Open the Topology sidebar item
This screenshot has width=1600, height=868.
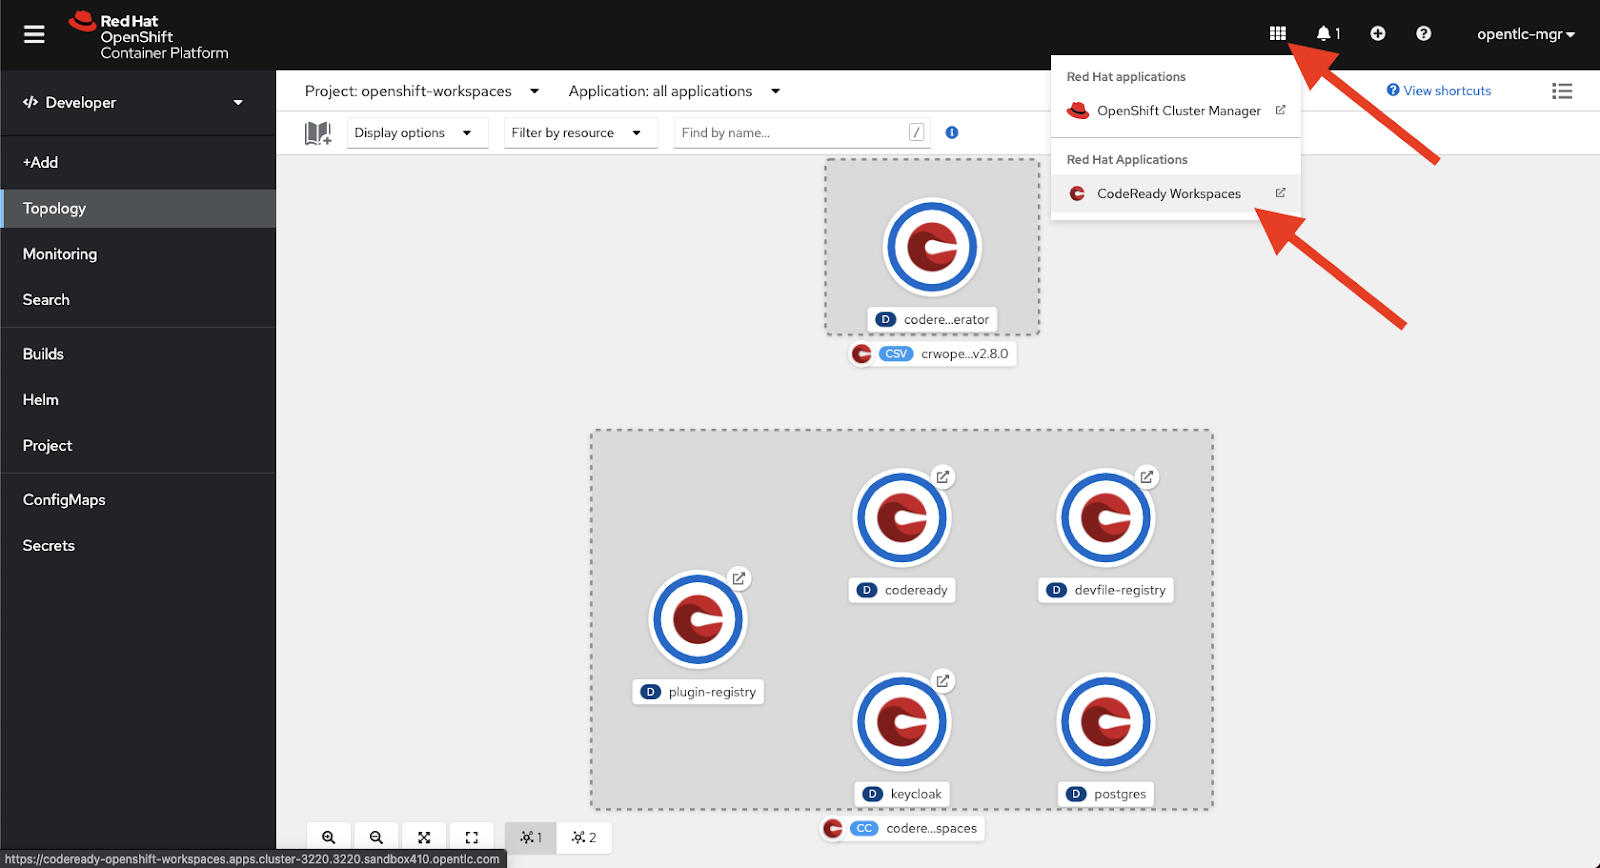point(138,208)
